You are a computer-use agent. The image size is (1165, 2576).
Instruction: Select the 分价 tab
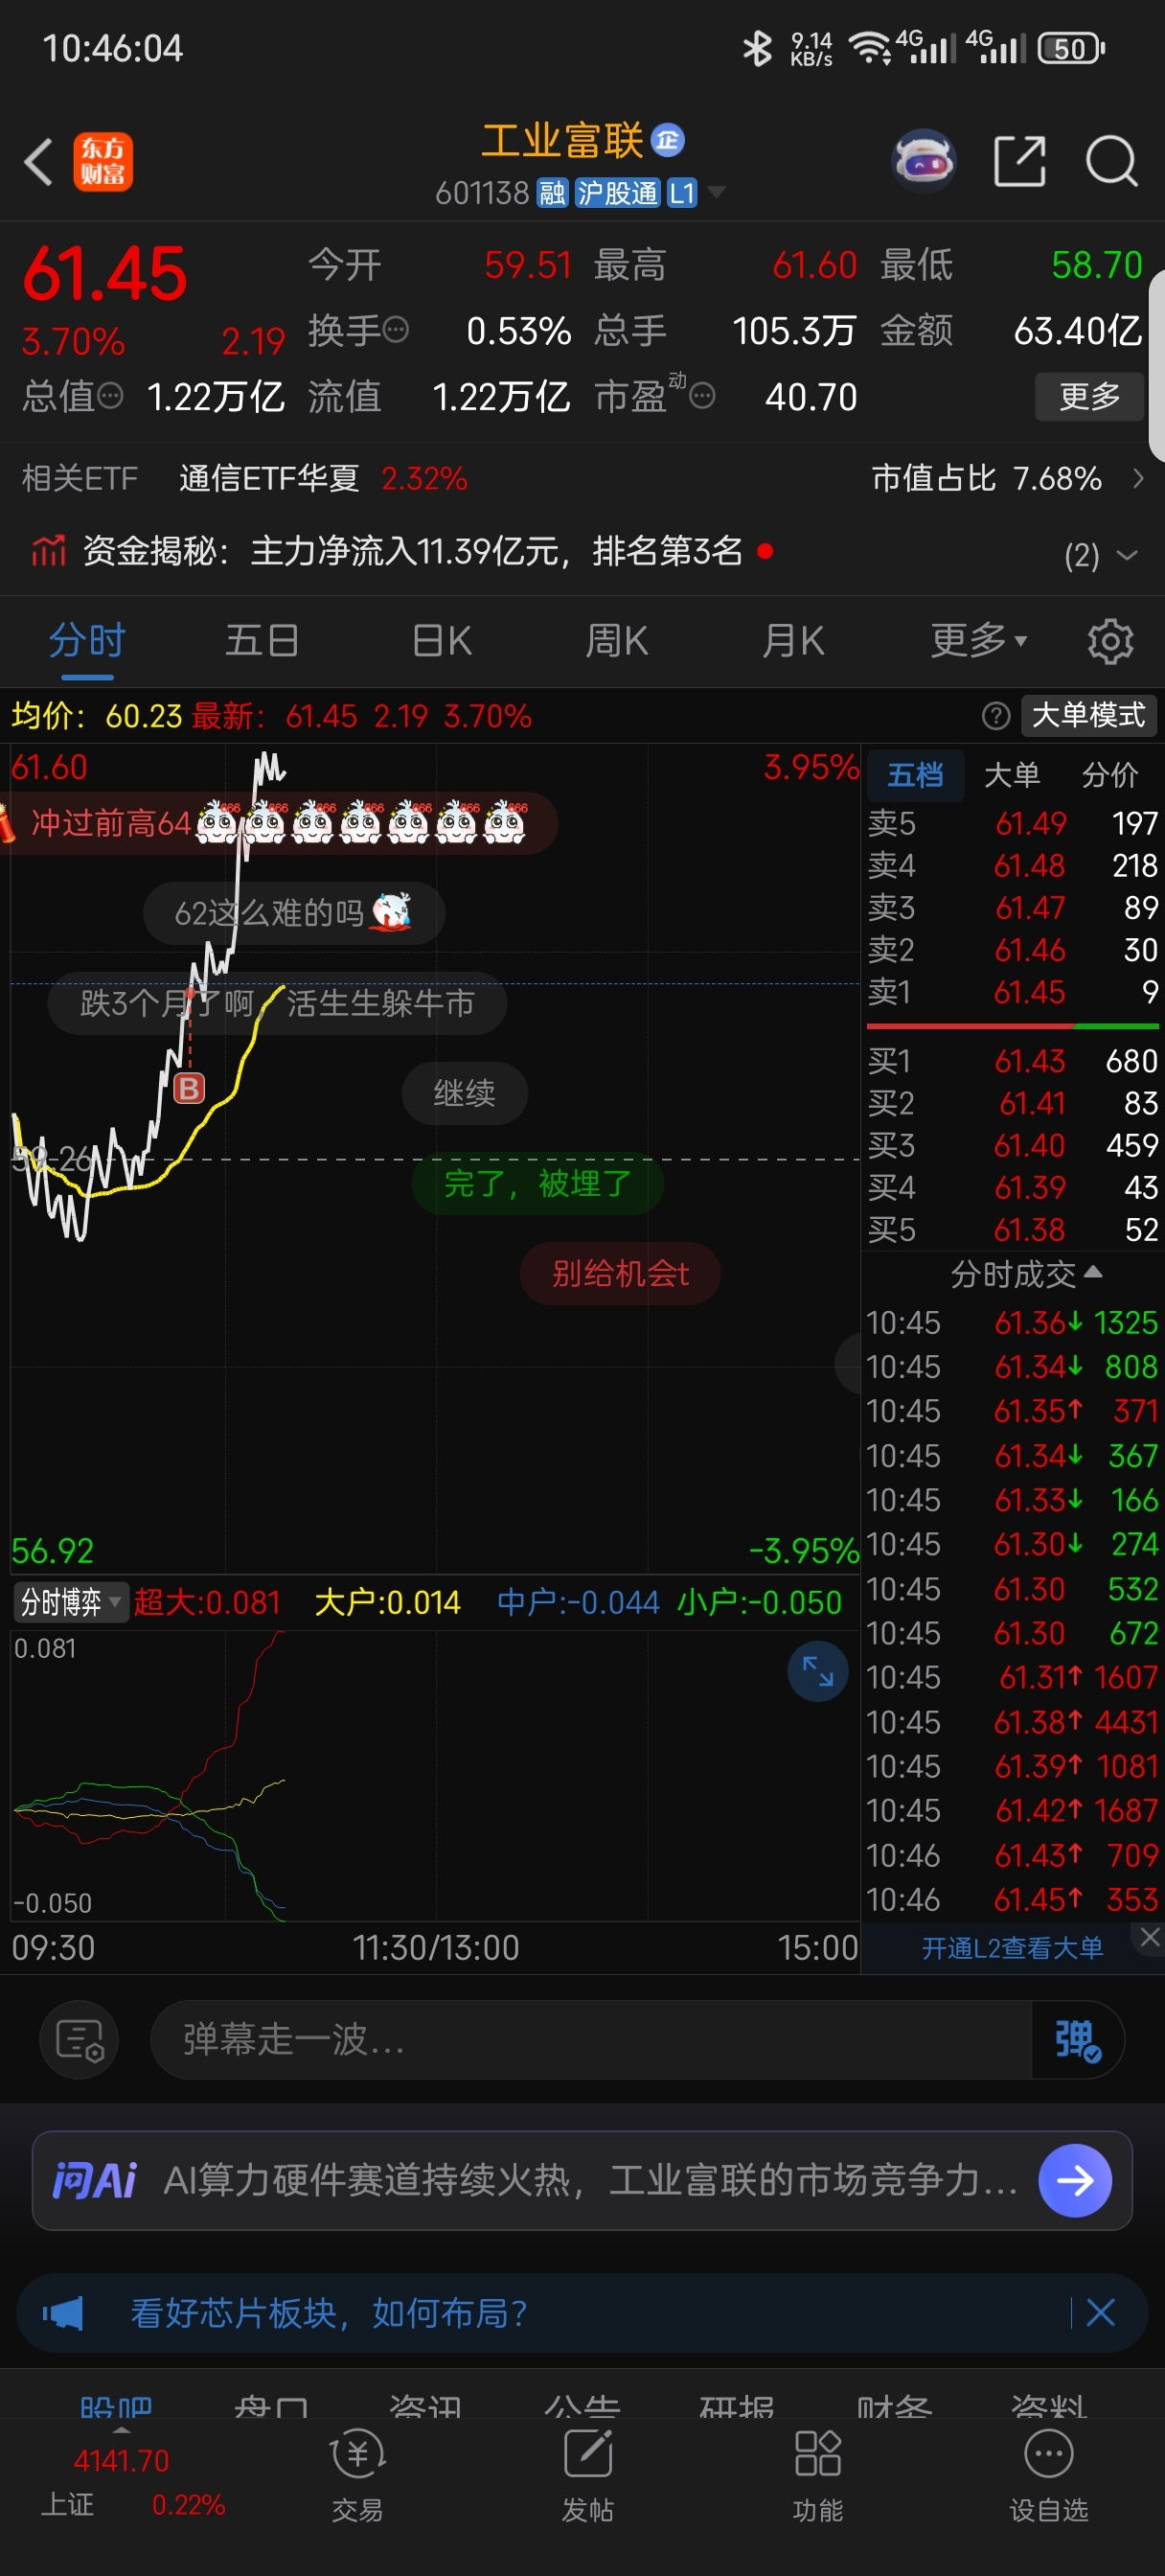[x=1110, y=774]
